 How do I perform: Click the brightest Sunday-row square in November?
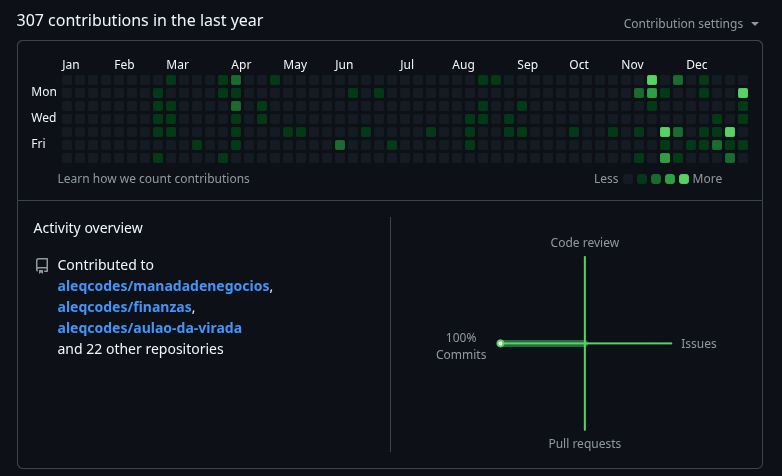point(652,80)
